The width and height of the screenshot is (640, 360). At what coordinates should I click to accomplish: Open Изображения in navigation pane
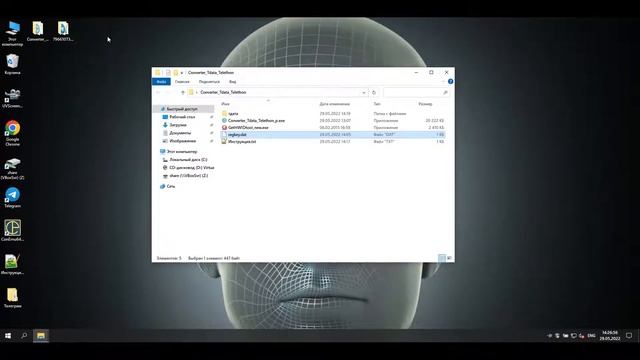tap(183, 141)
